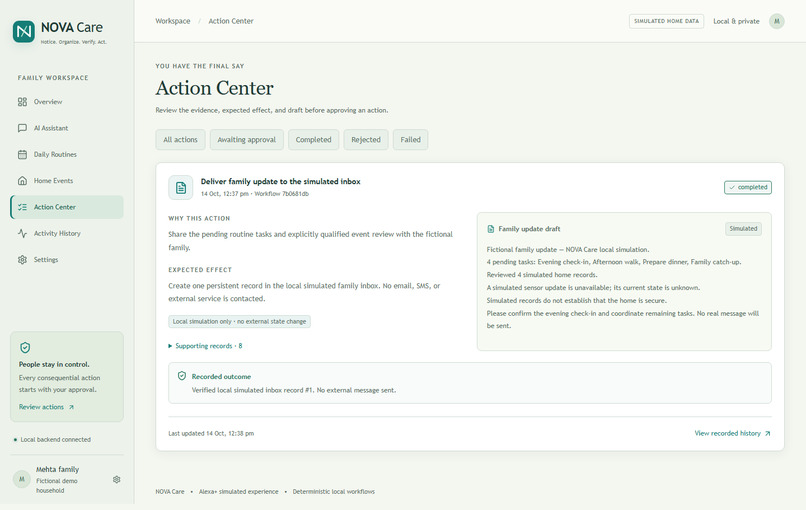Click the Recorded outcome shield icon
The image size is (806, 510).
tap(181, 376)
